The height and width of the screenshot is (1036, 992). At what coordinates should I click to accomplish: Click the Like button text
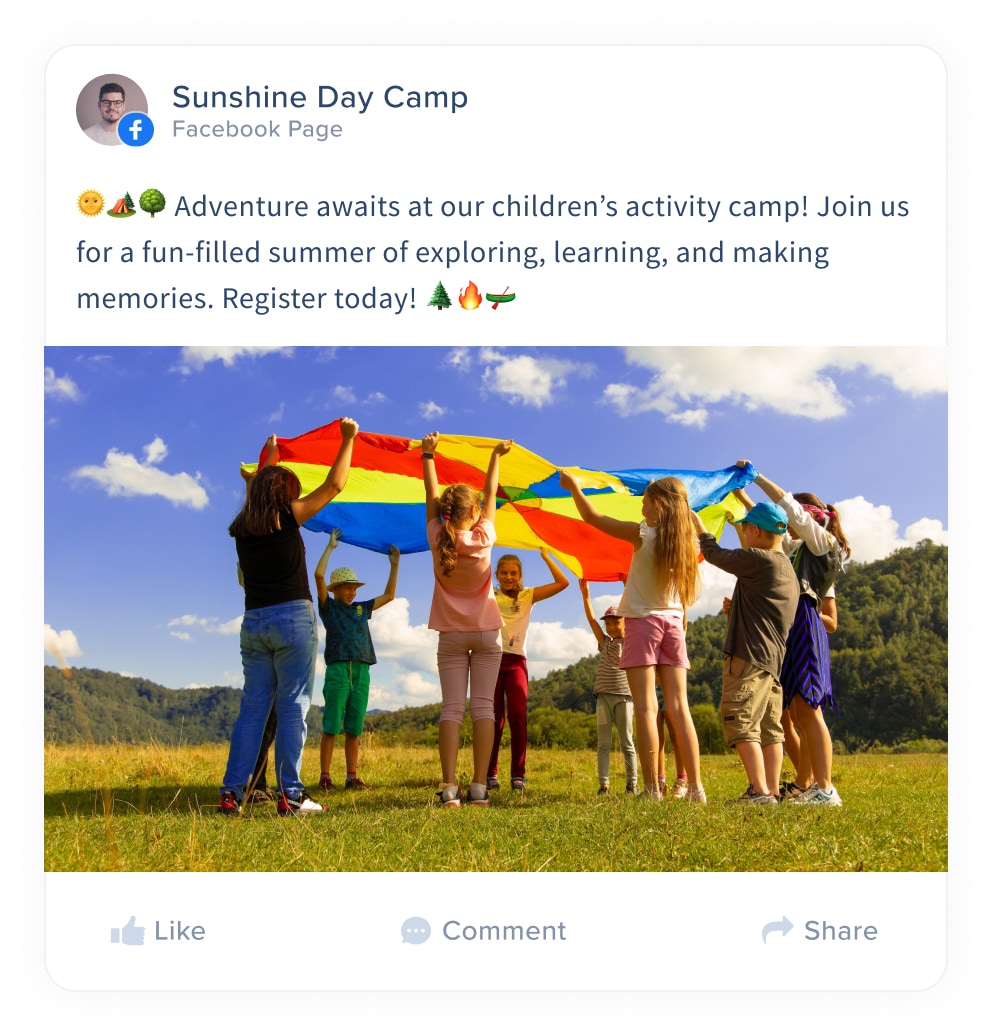(180, 930)
